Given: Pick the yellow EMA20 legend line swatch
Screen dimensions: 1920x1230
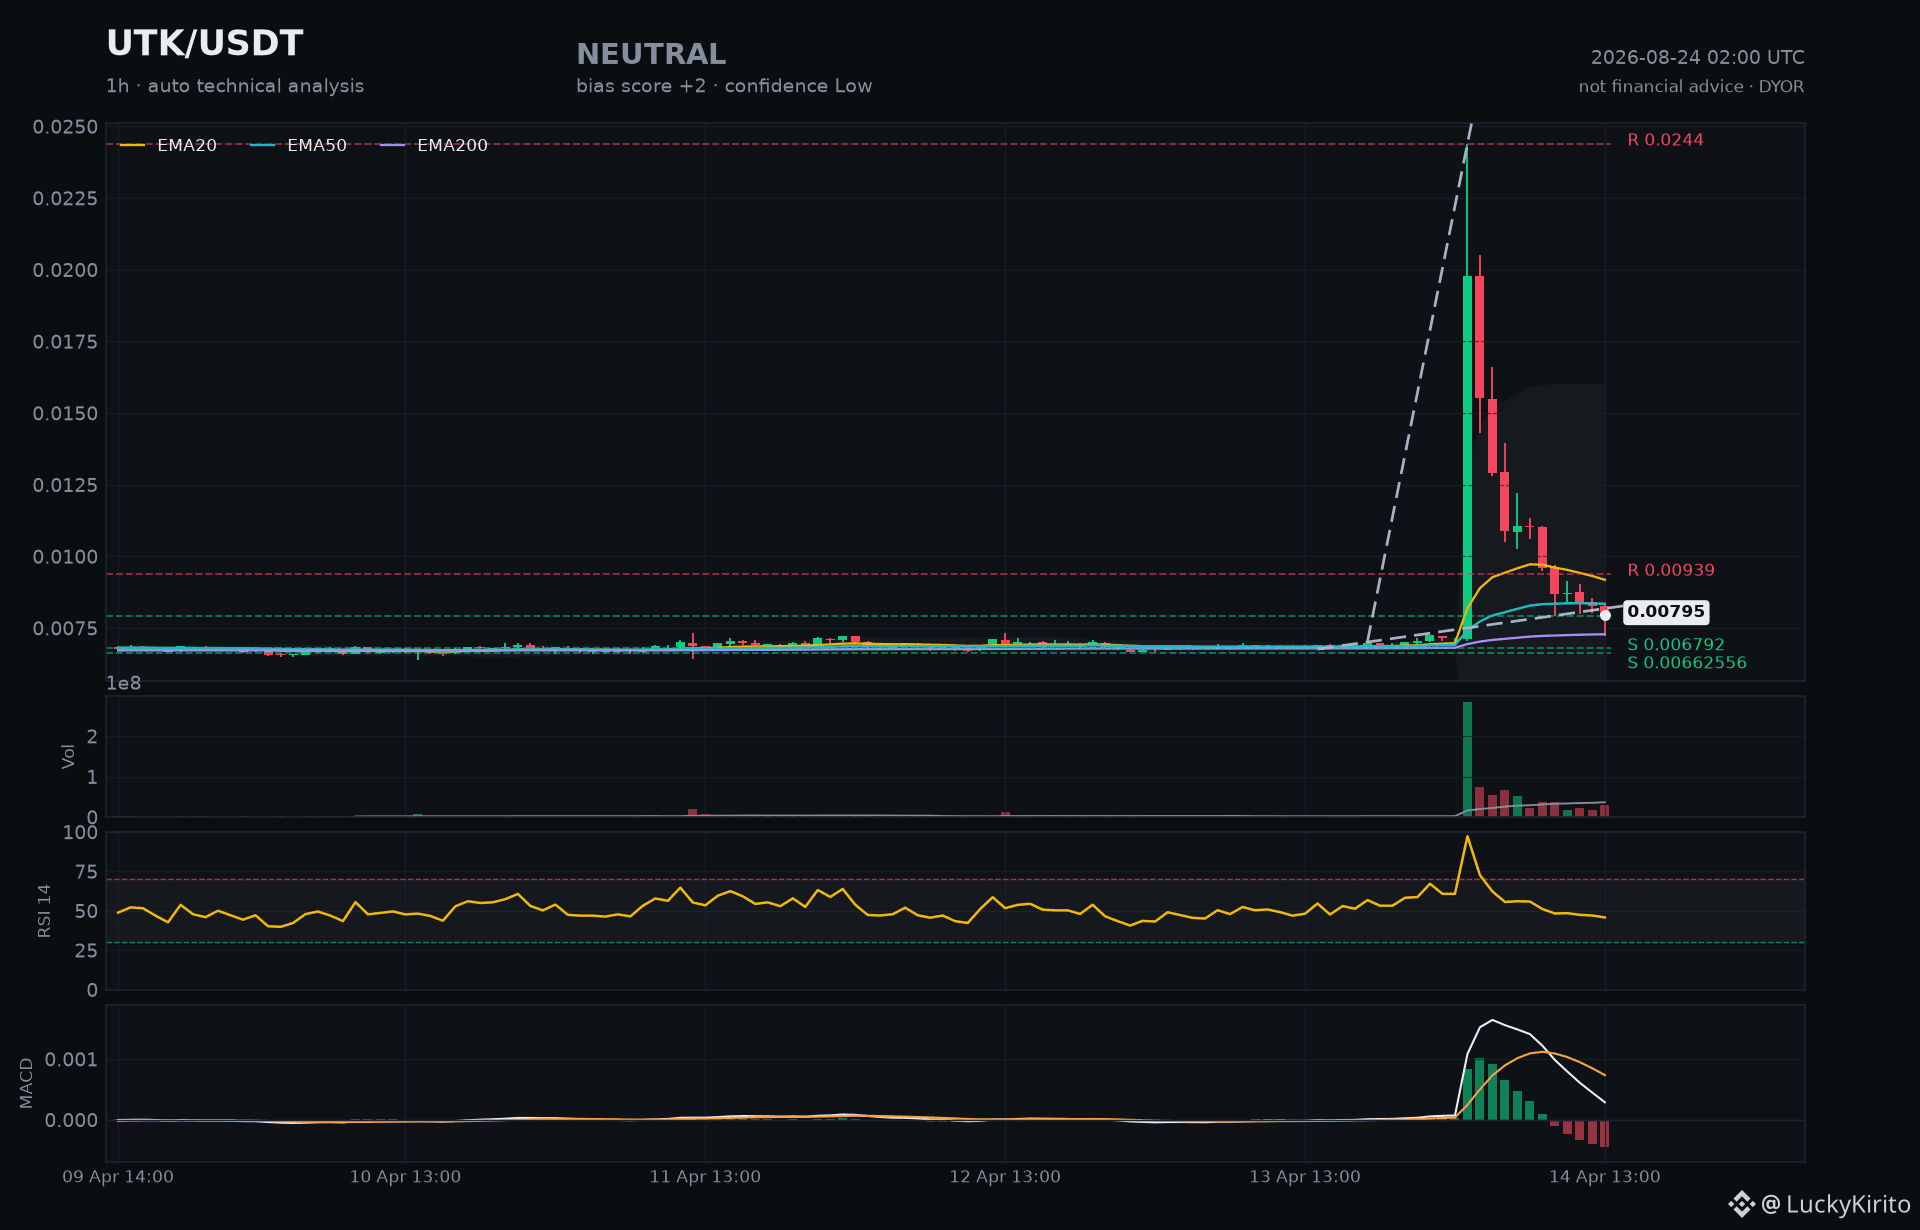Looking at the screenshot, I should 132,145.
